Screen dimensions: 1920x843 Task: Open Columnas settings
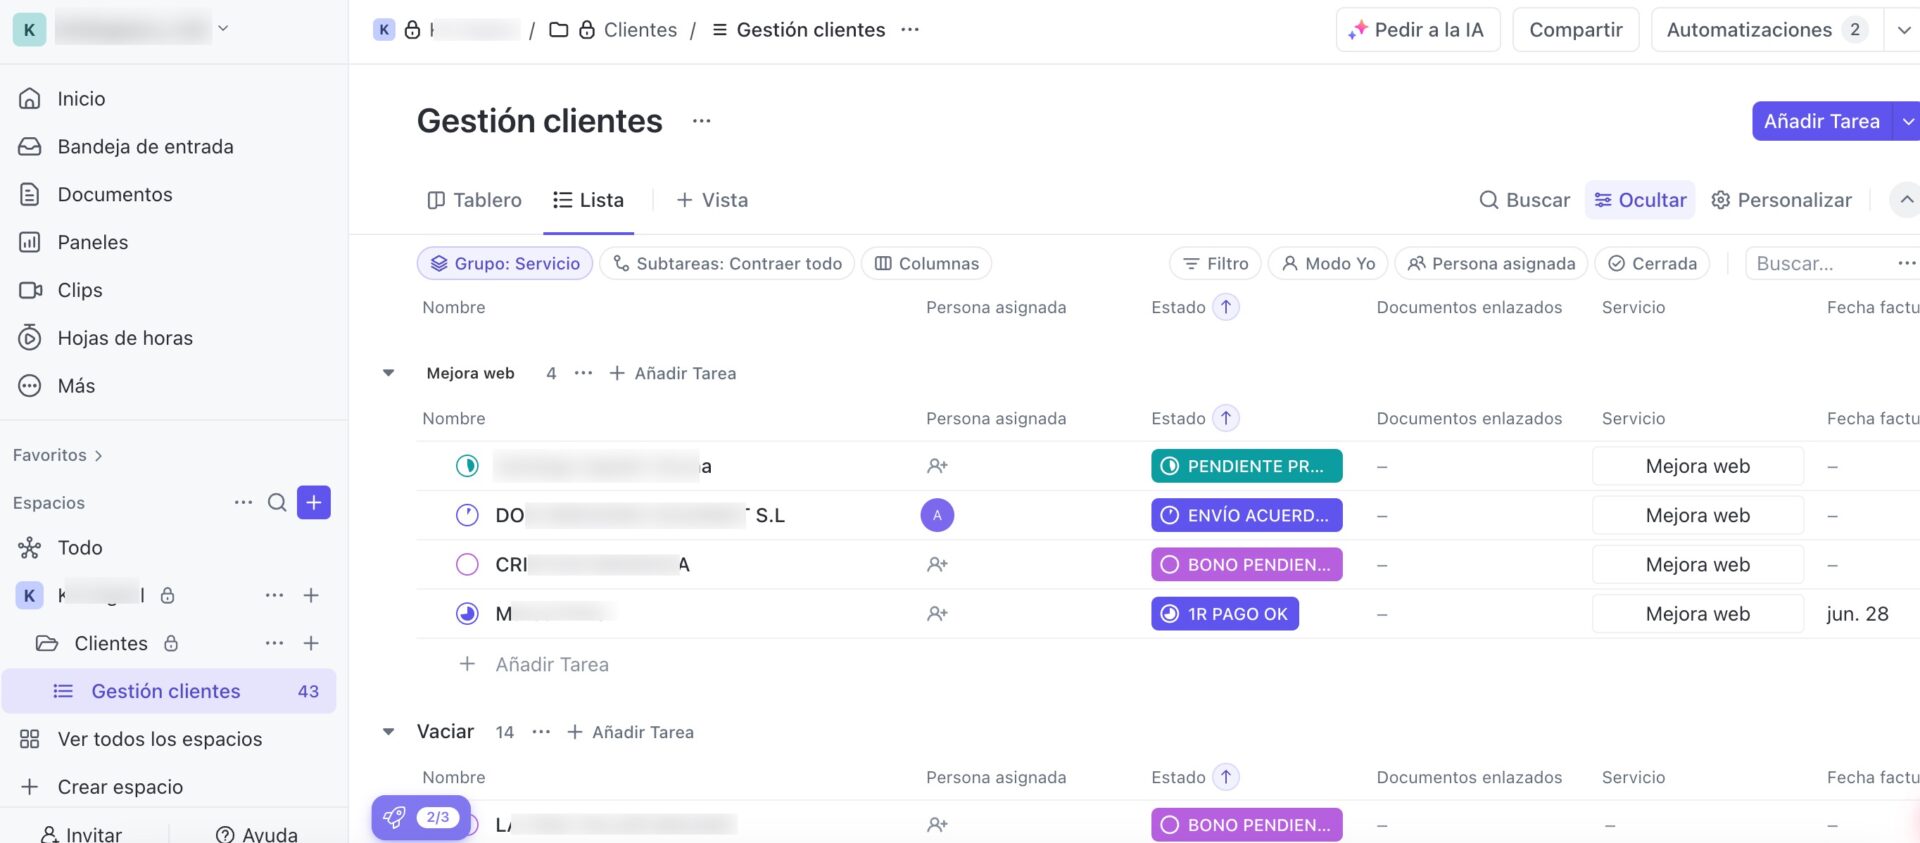[x=927, y=263]
